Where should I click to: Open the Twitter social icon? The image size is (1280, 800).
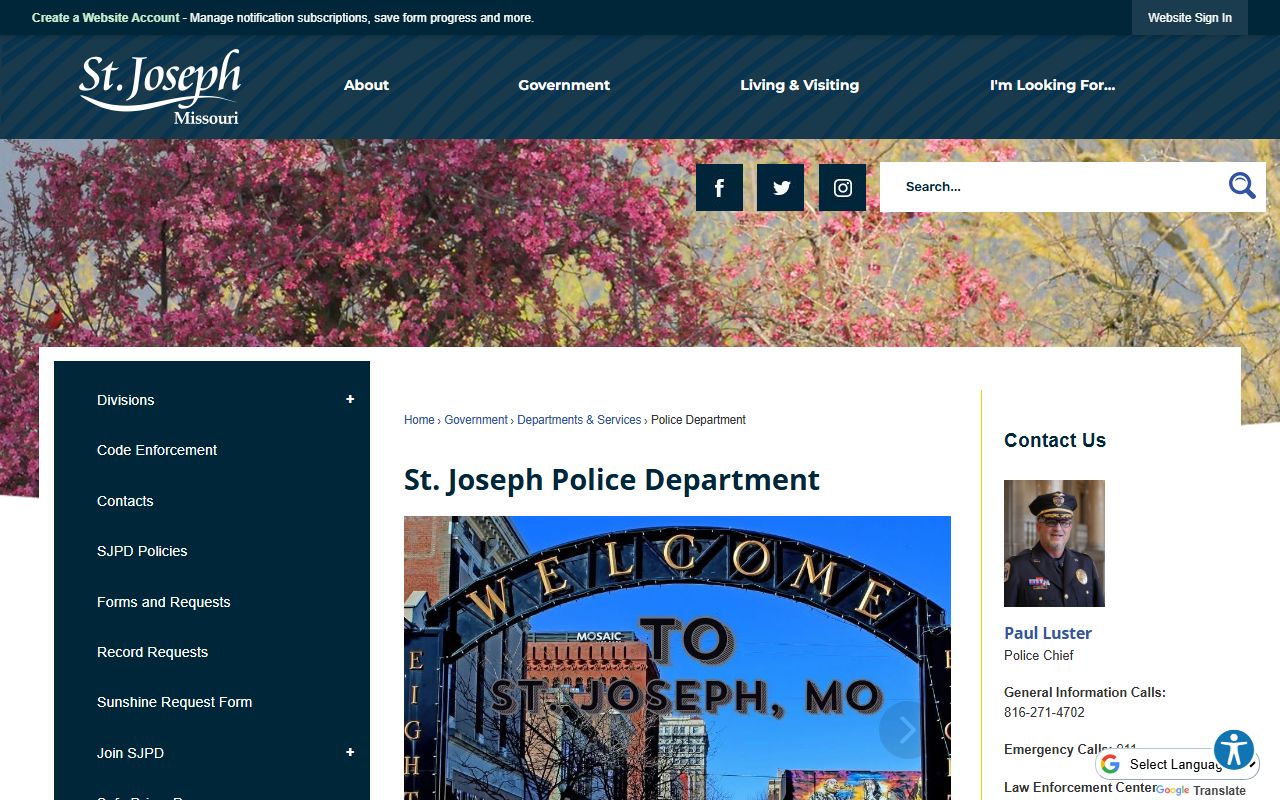(780, 188)
